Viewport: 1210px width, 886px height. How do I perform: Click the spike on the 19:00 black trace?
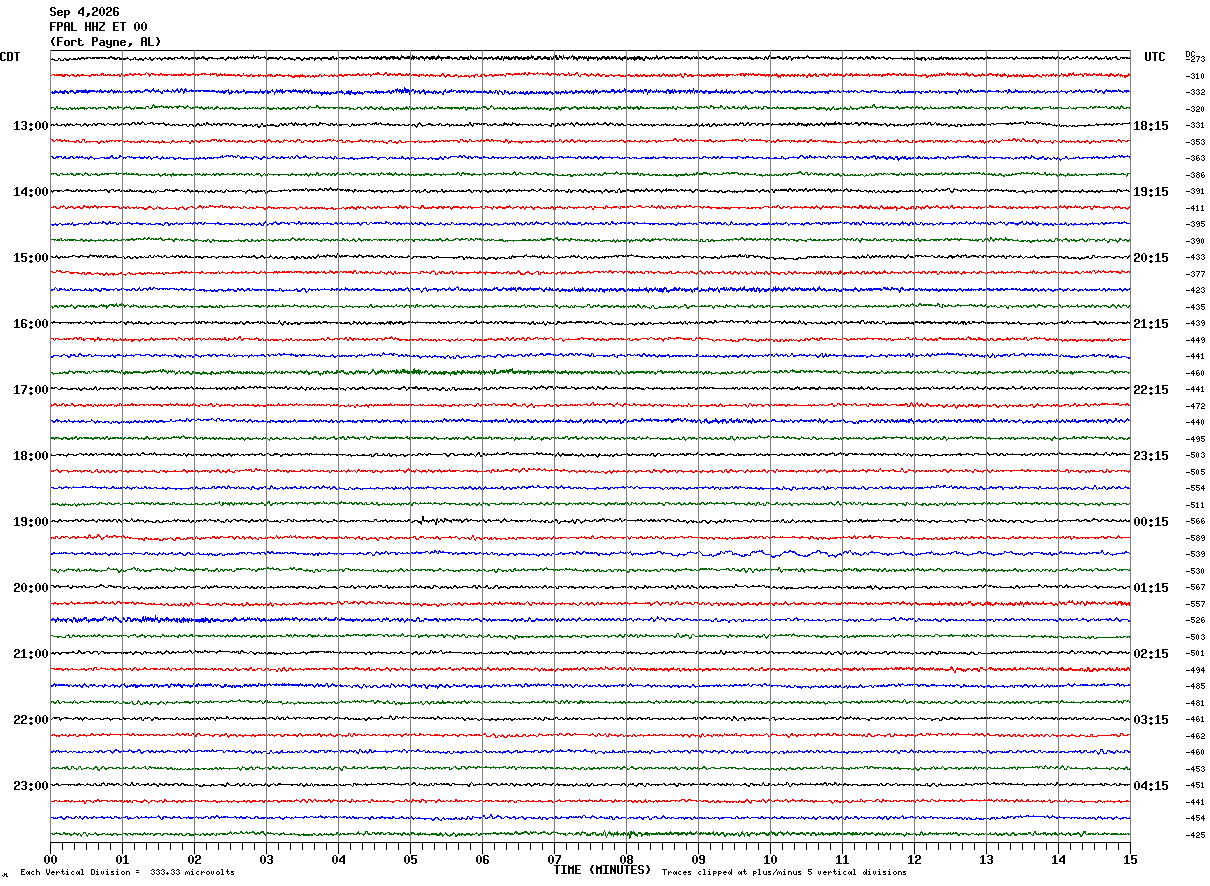tap(423, 519)
